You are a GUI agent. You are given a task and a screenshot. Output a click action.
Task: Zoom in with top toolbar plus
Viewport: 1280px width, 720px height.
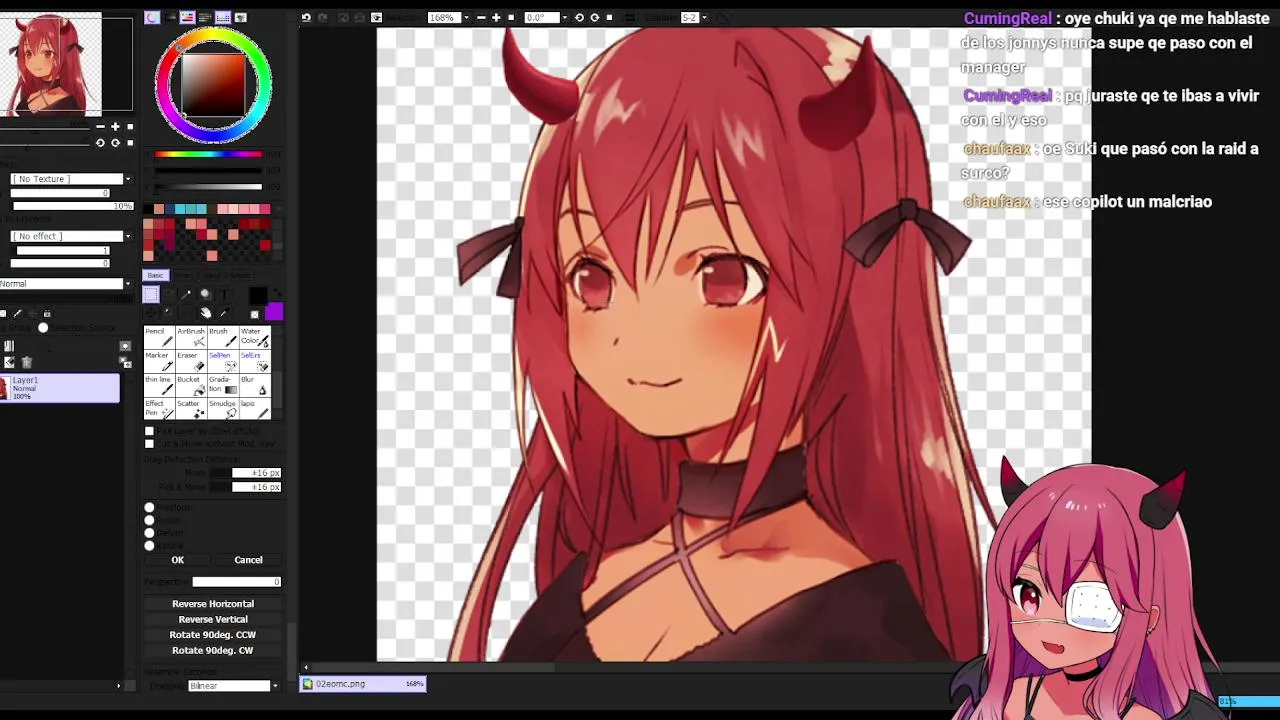tap(496, 17)
